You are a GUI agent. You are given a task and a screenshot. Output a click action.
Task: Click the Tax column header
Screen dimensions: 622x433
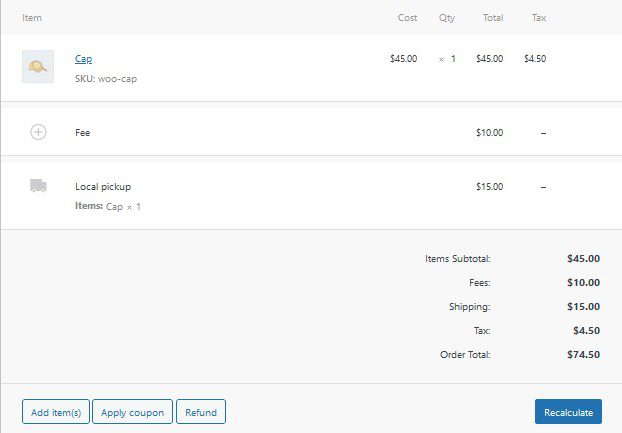[x=539, y=18]
